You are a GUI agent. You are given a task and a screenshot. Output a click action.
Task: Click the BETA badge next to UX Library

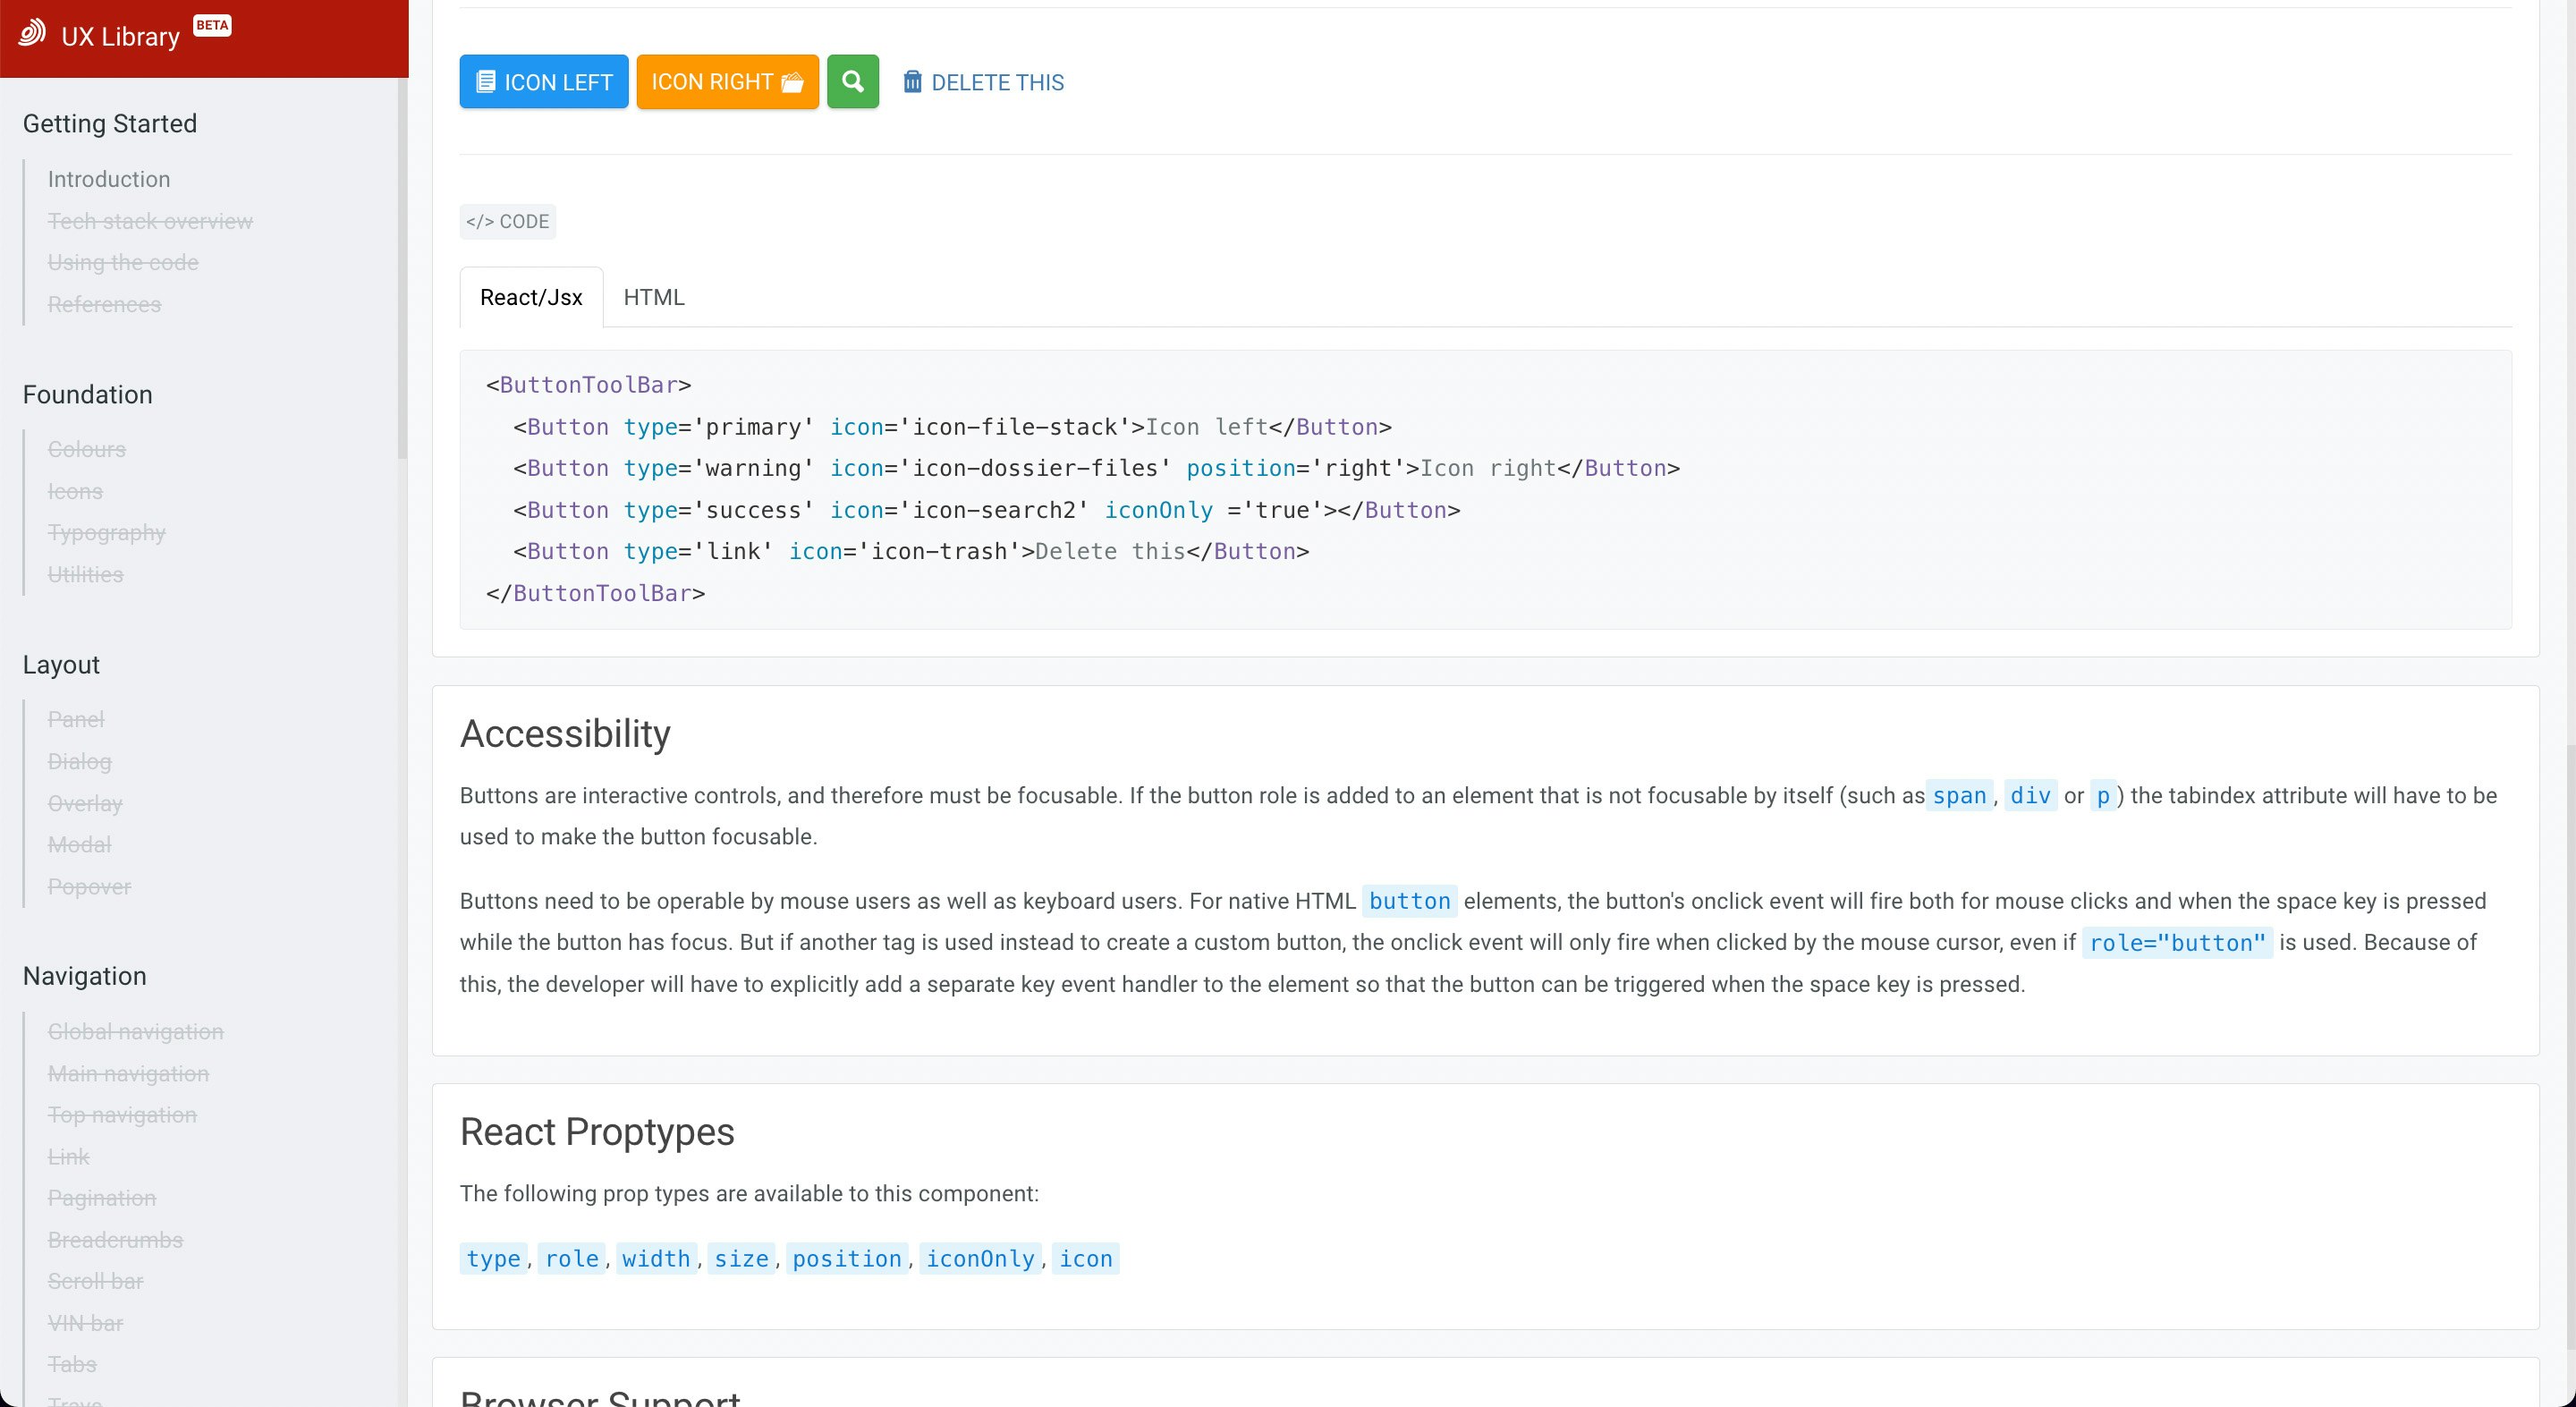(211, 25)
